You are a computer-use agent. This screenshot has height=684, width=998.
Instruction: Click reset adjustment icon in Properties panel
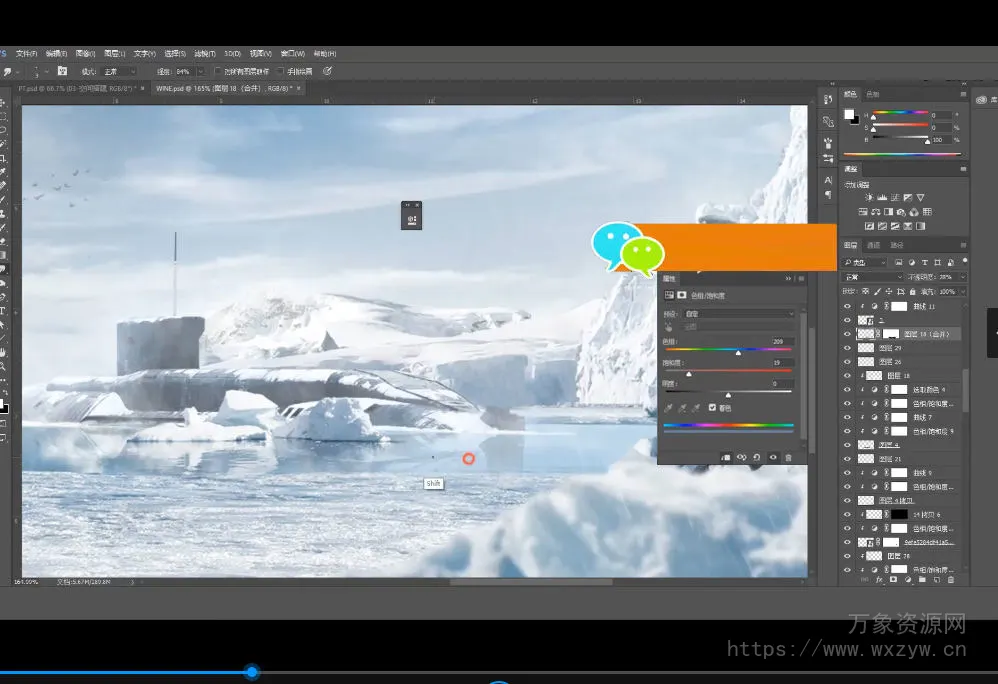coord(757,457)
